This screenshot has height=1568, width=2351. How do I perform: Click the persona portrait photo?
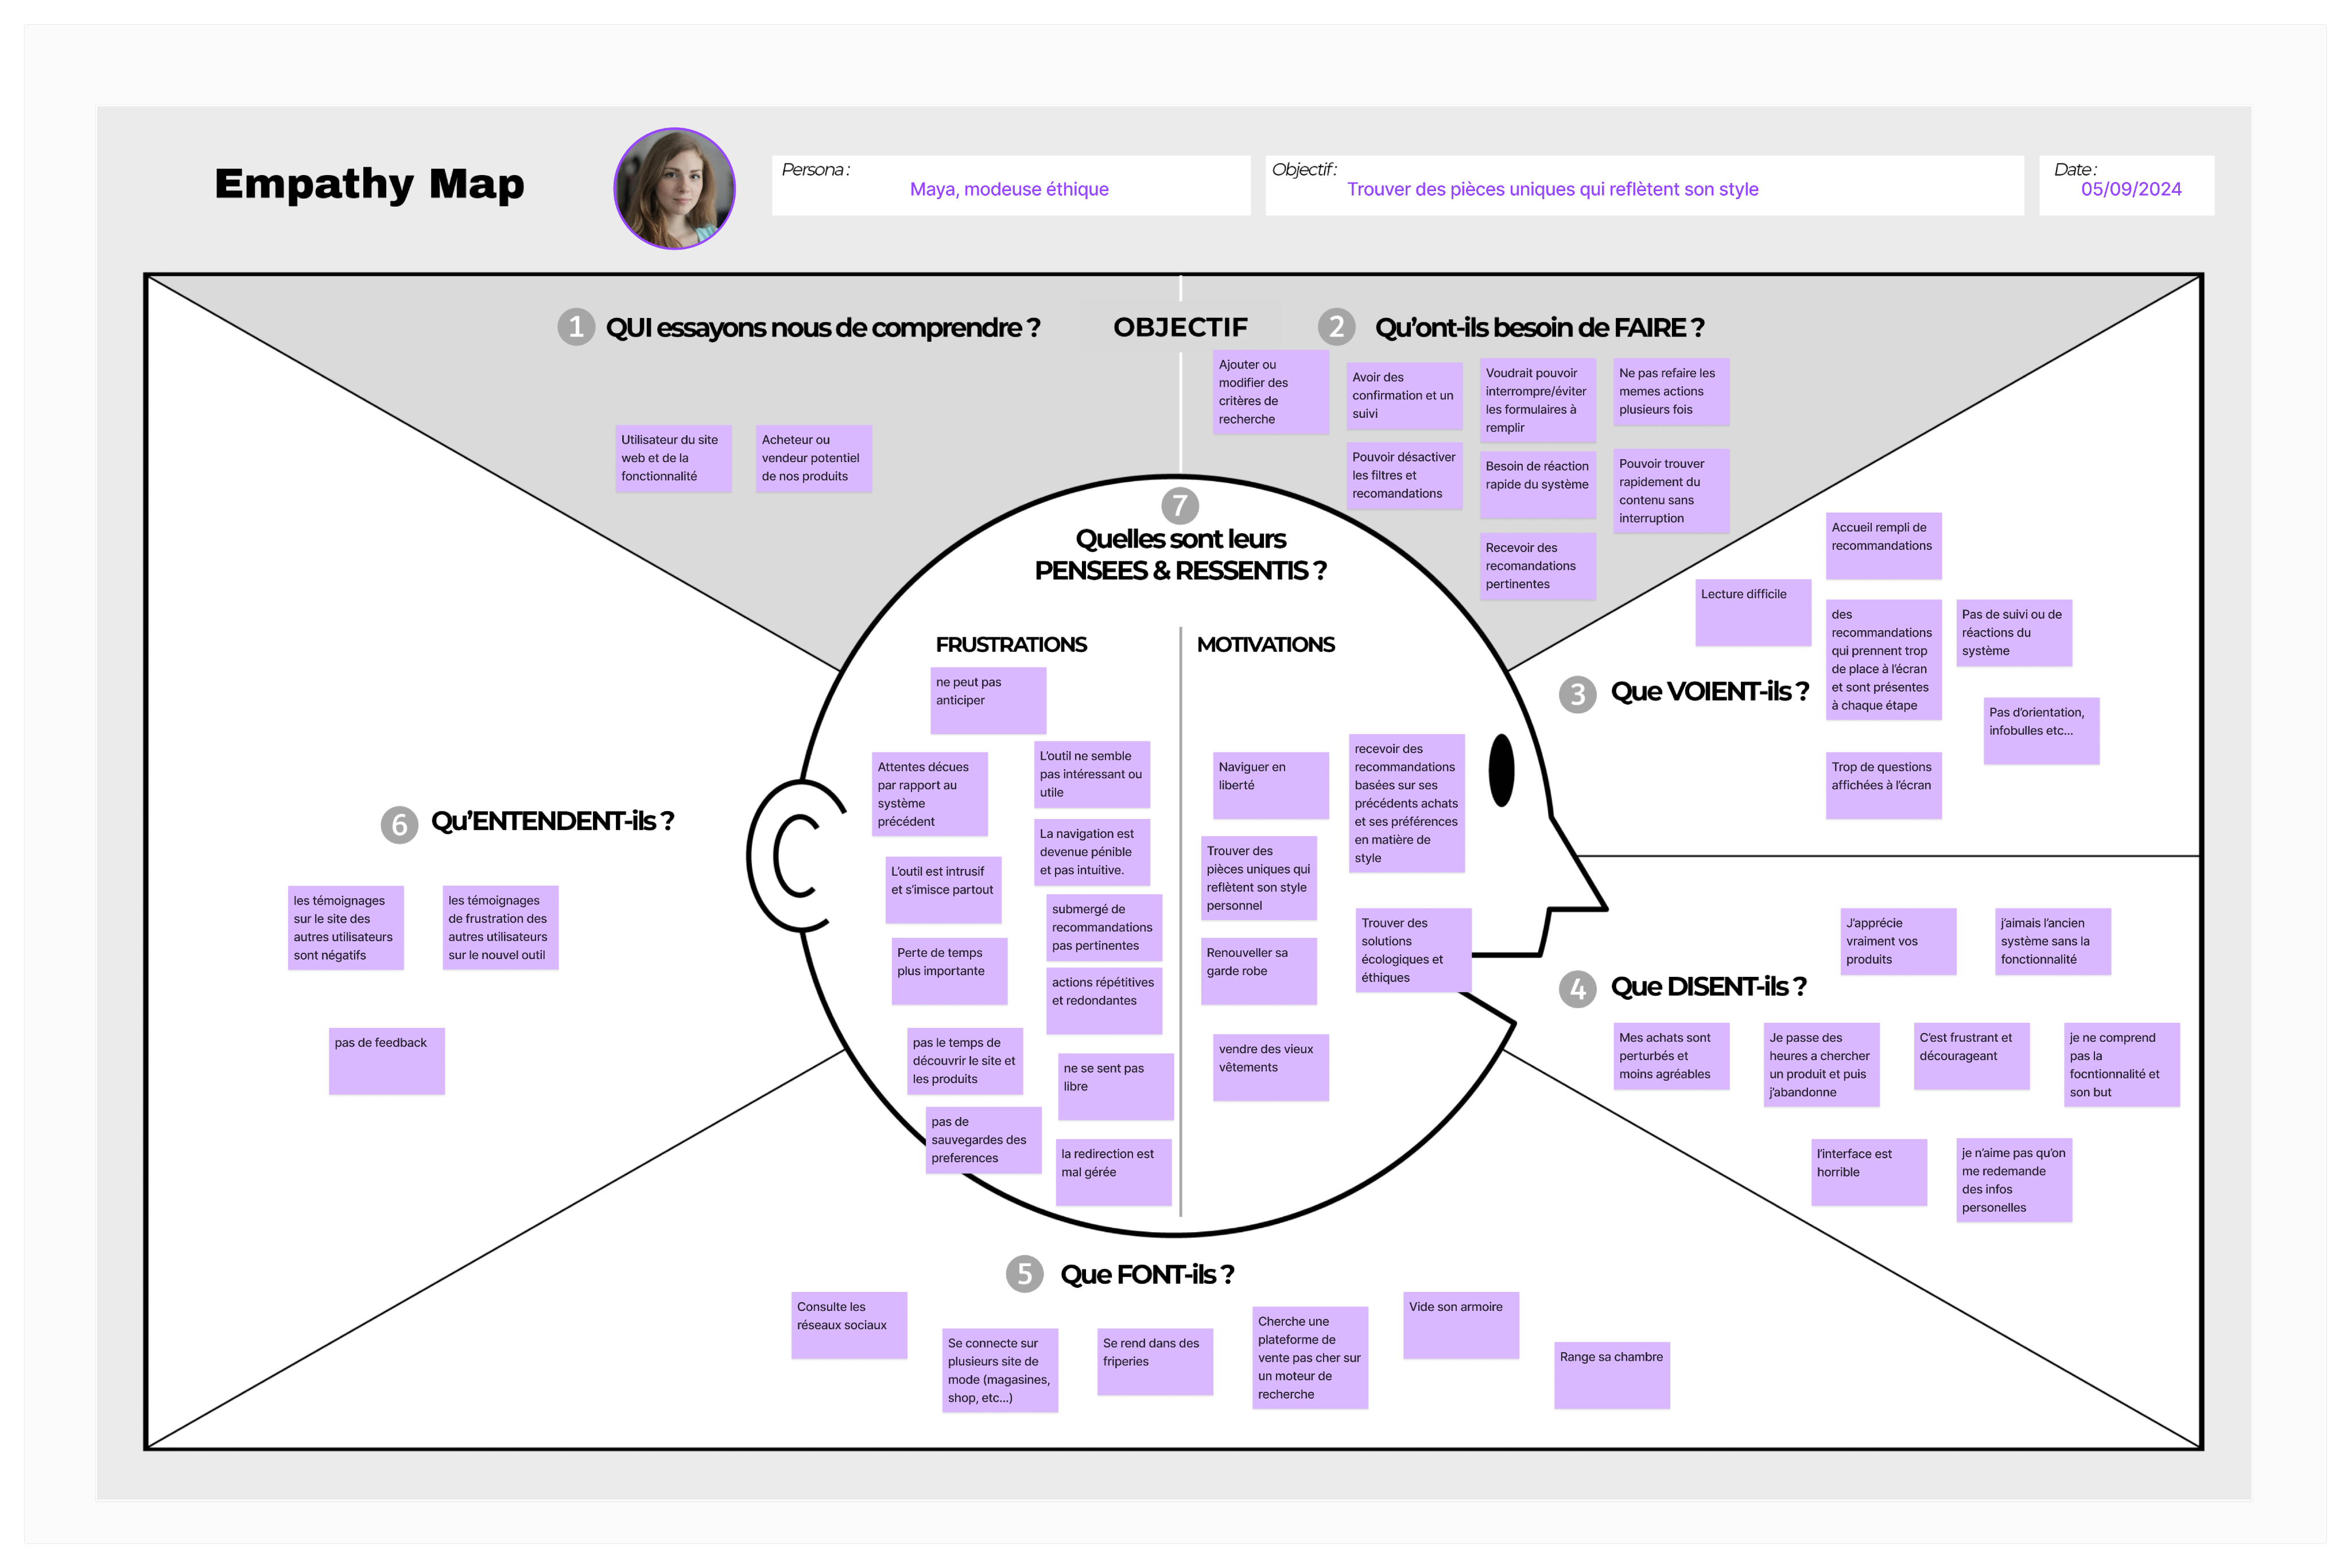click(674, 188)
